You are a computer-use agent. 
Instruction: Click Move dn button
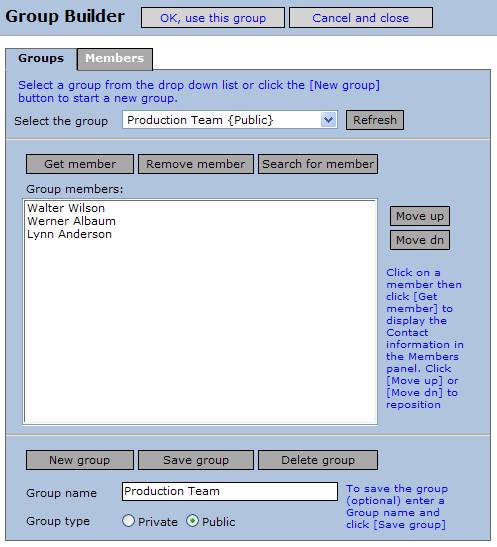pyautogui.click(x=420, y=240)
